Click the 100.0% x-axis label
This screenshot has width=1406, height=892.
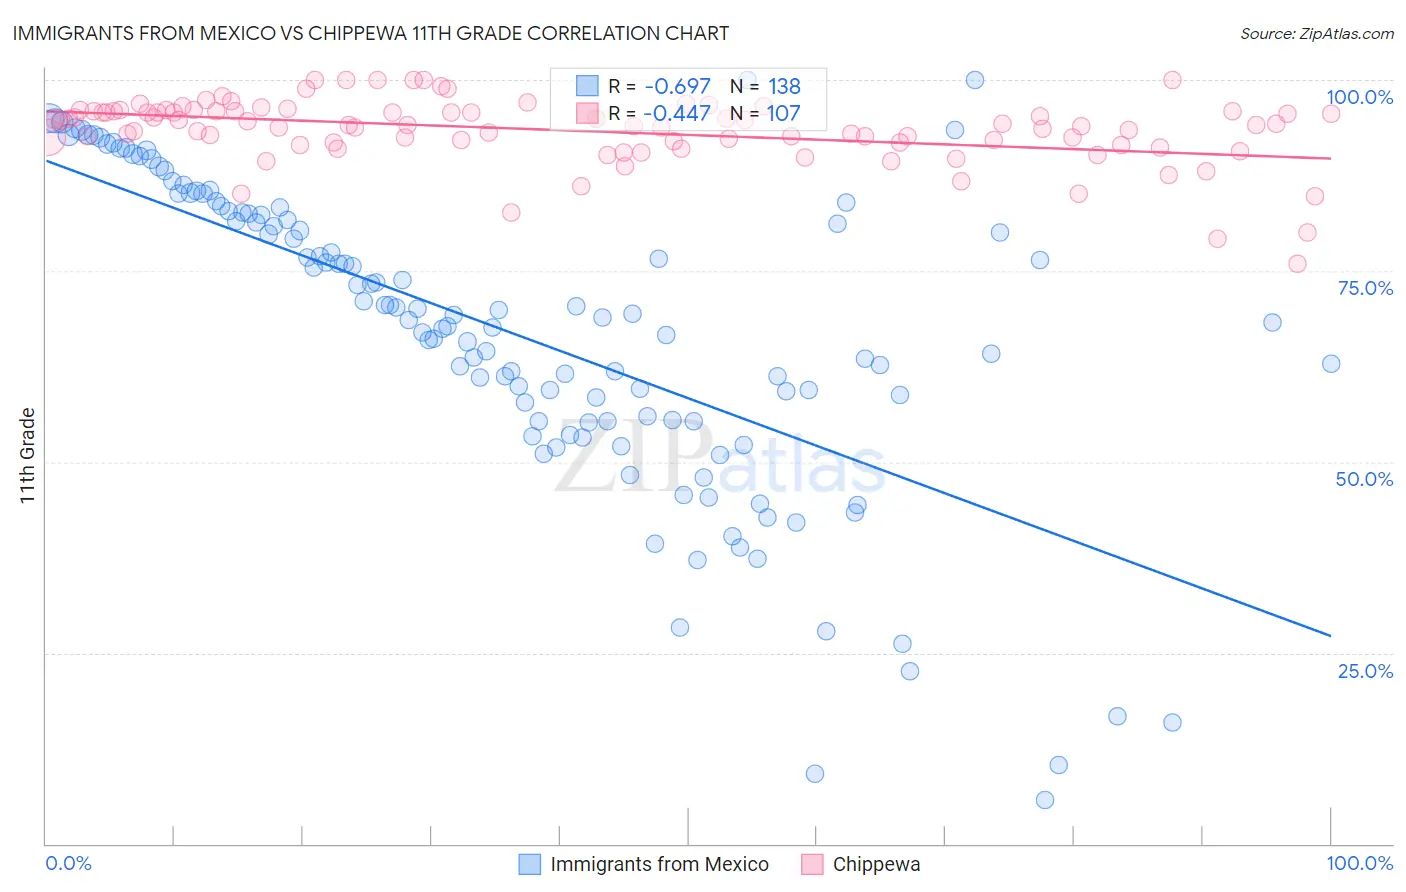(x=1360, y=863)
